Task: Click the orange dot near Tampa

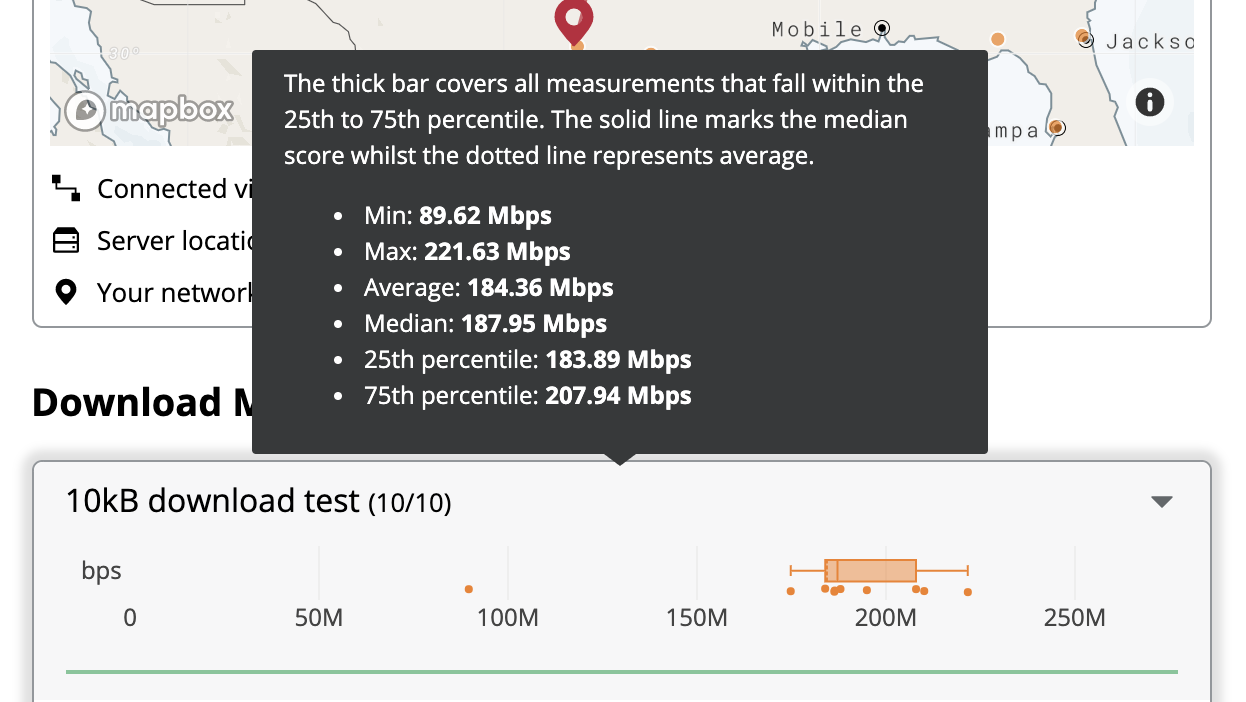Action: (1055, 127)
